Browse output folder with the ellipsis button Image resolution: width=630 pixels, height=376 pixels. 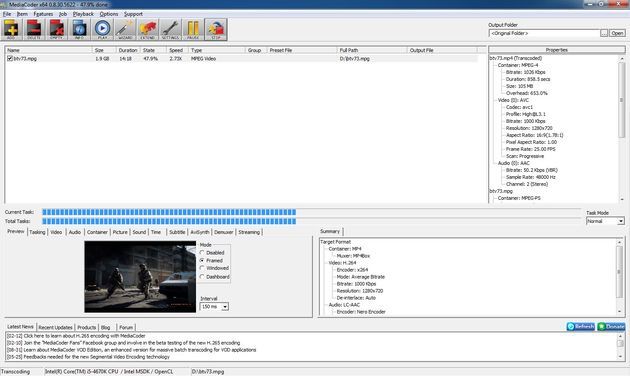coord(604,33)
